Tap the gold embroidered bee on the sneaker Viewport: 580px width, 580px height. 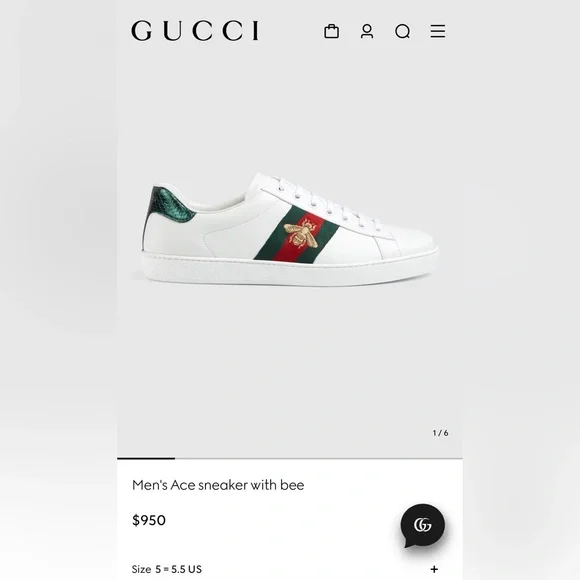click(x=301, y=234)
